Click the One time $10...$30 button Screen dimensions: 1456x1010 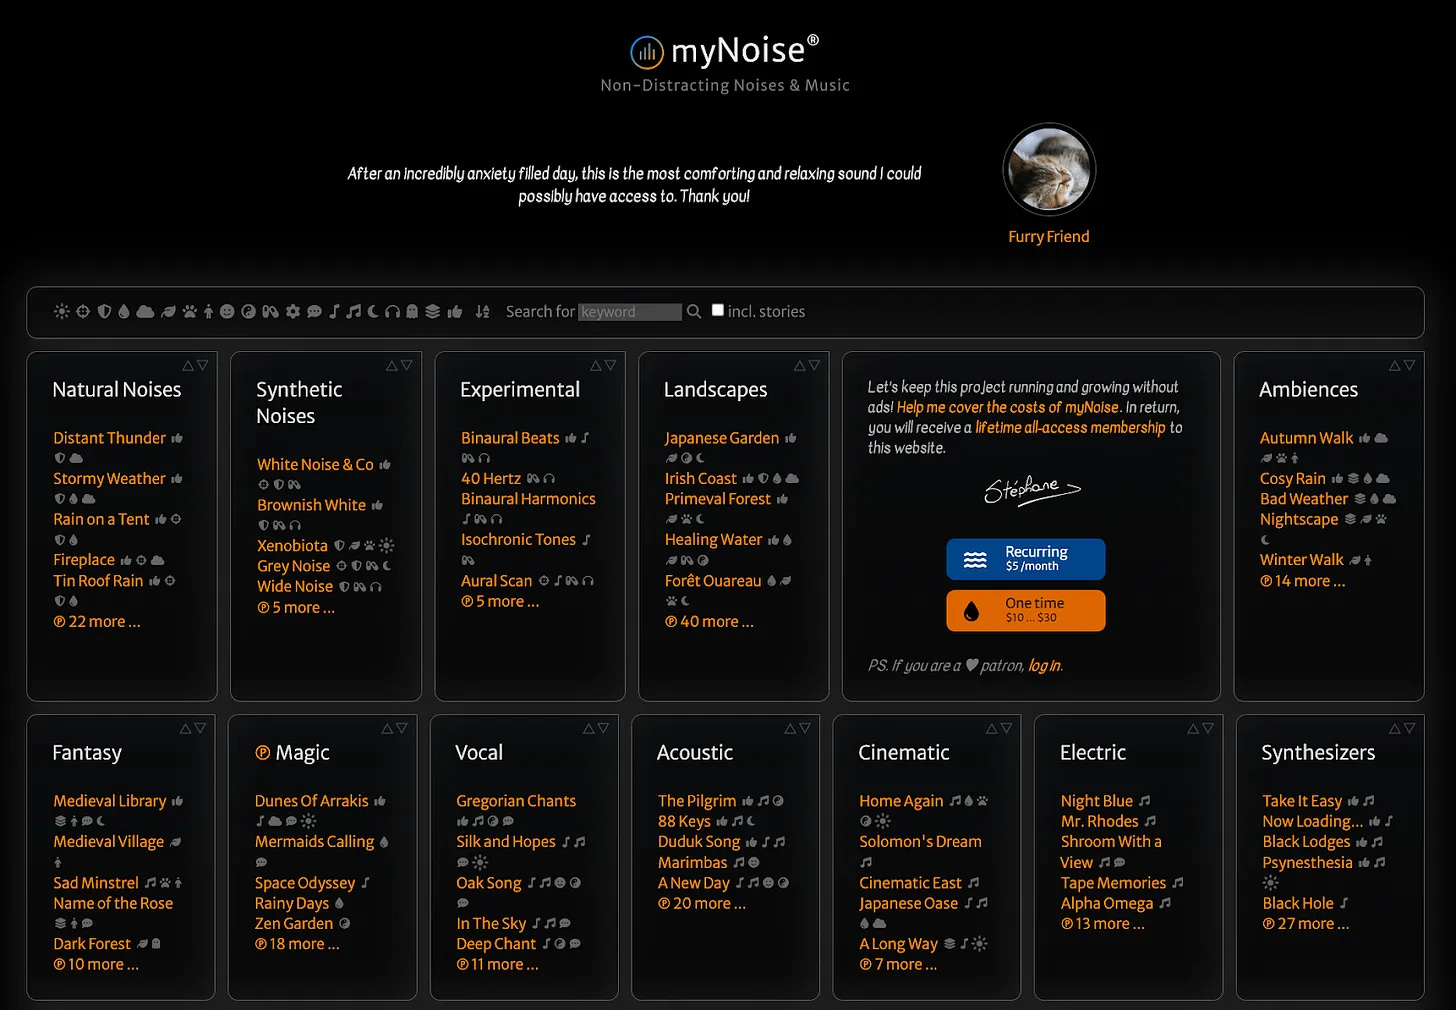pyautogui.click(x=1026, y=610)
